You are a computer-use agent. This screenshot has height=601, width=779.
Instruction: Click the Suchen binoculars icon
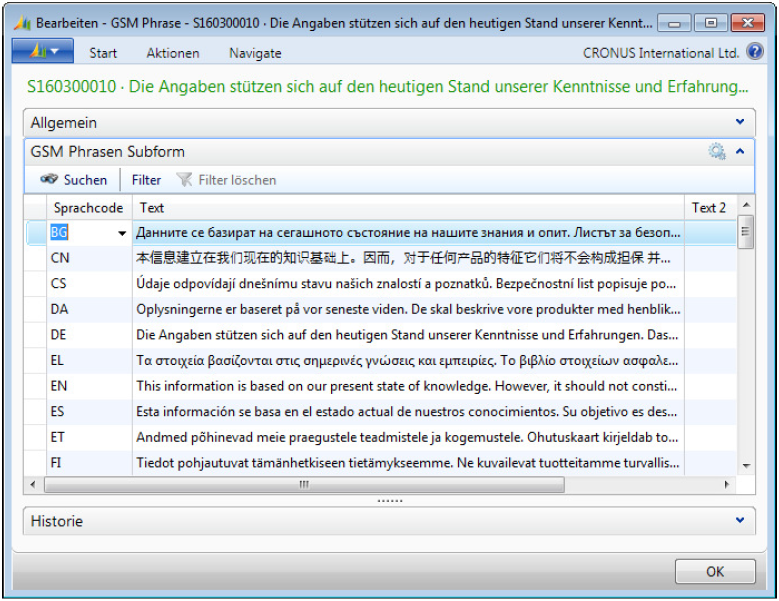[50, 180]
